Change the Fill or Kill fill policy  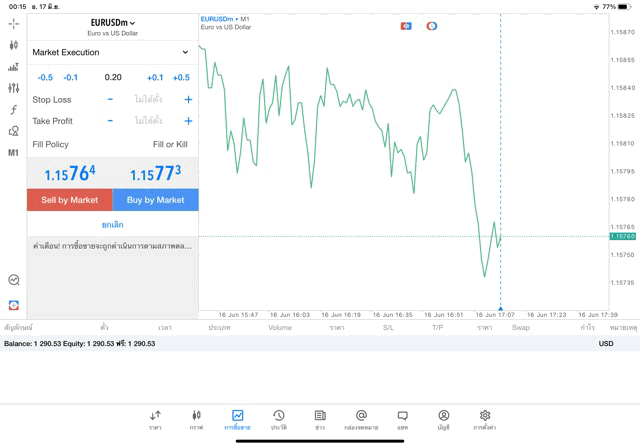tap(169, 144)
